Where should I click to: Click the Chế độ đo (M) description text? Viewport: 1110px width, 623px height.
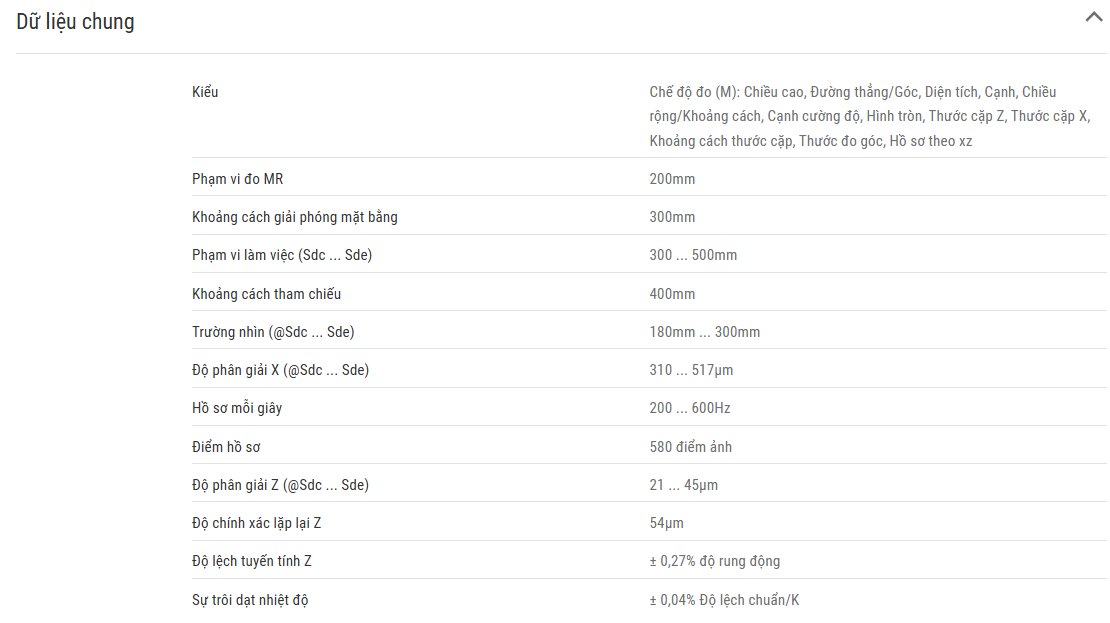click(x=870, y=116)
